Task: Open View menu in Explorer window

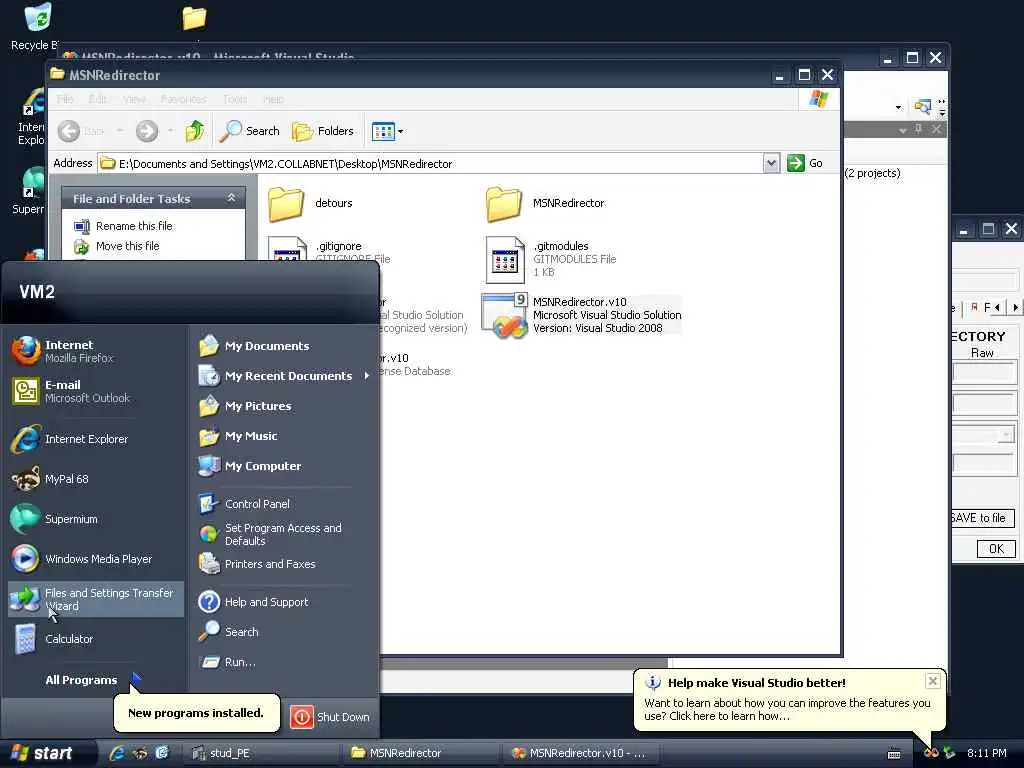Action: point(134,99)
